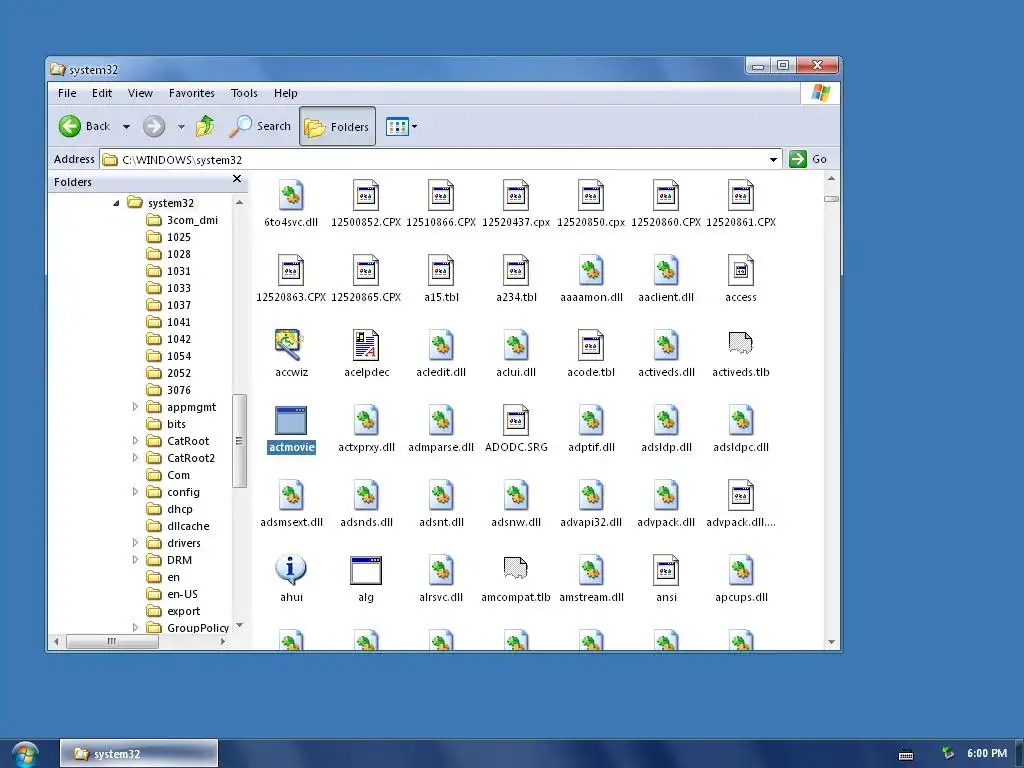This screenshot has width=1024, height=768.
Task: Open the File menu
Action: [x=67, y=93]
